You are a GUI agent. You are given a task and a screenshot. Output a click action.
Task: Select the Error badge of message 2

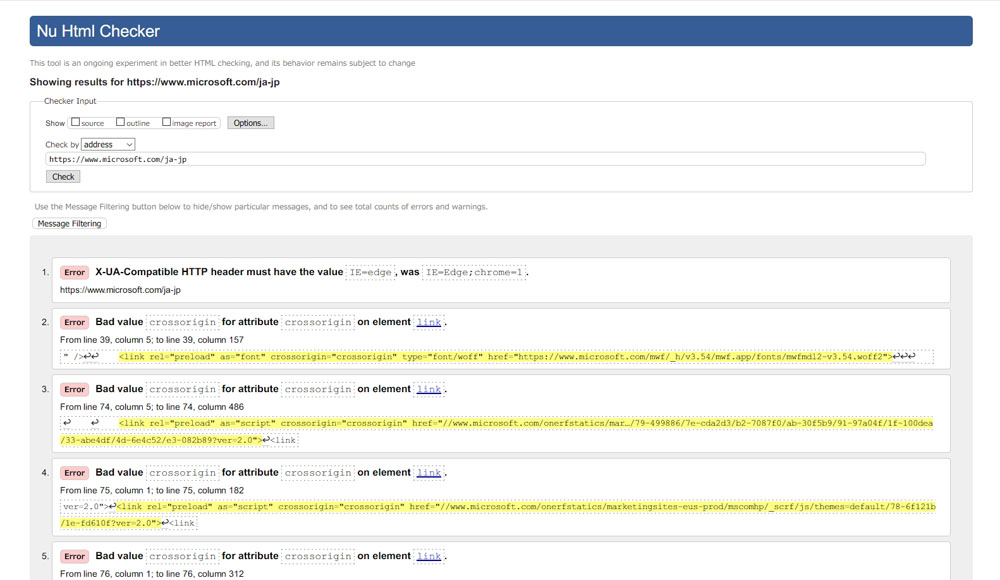coord(75,322)
